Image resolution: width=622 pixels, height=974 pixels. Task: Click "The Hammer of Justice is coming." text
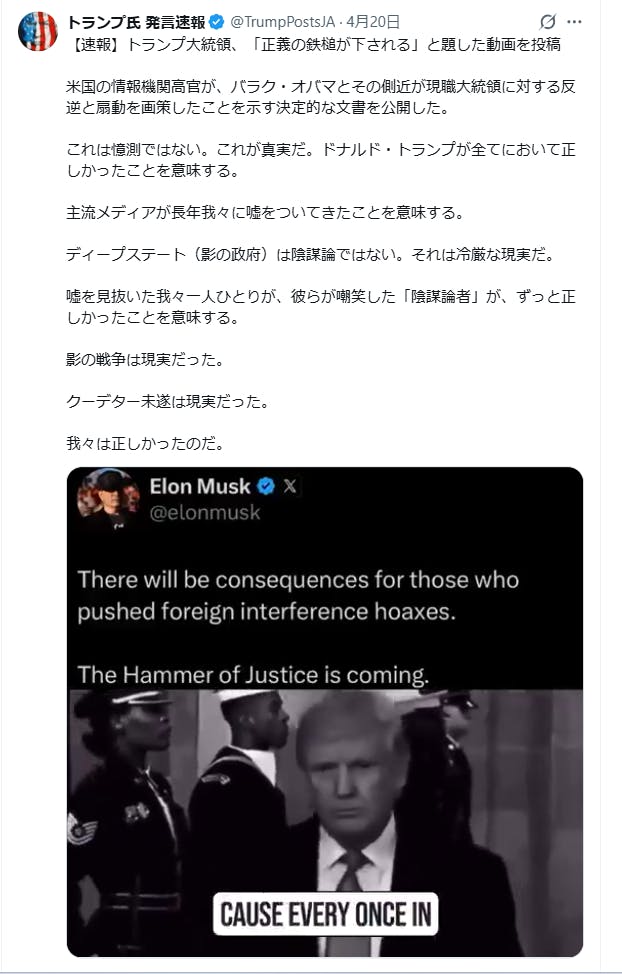click(254, 674)
